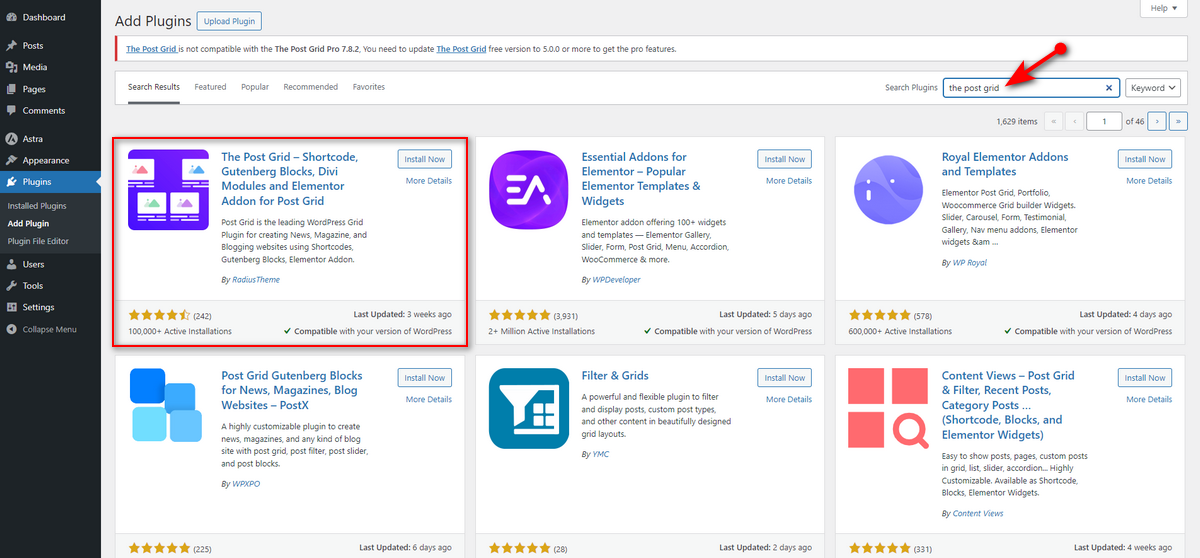Click Royal Elementor Addons logo
The width and height of the screenshot is (1200, 558).
click(889, 190)
